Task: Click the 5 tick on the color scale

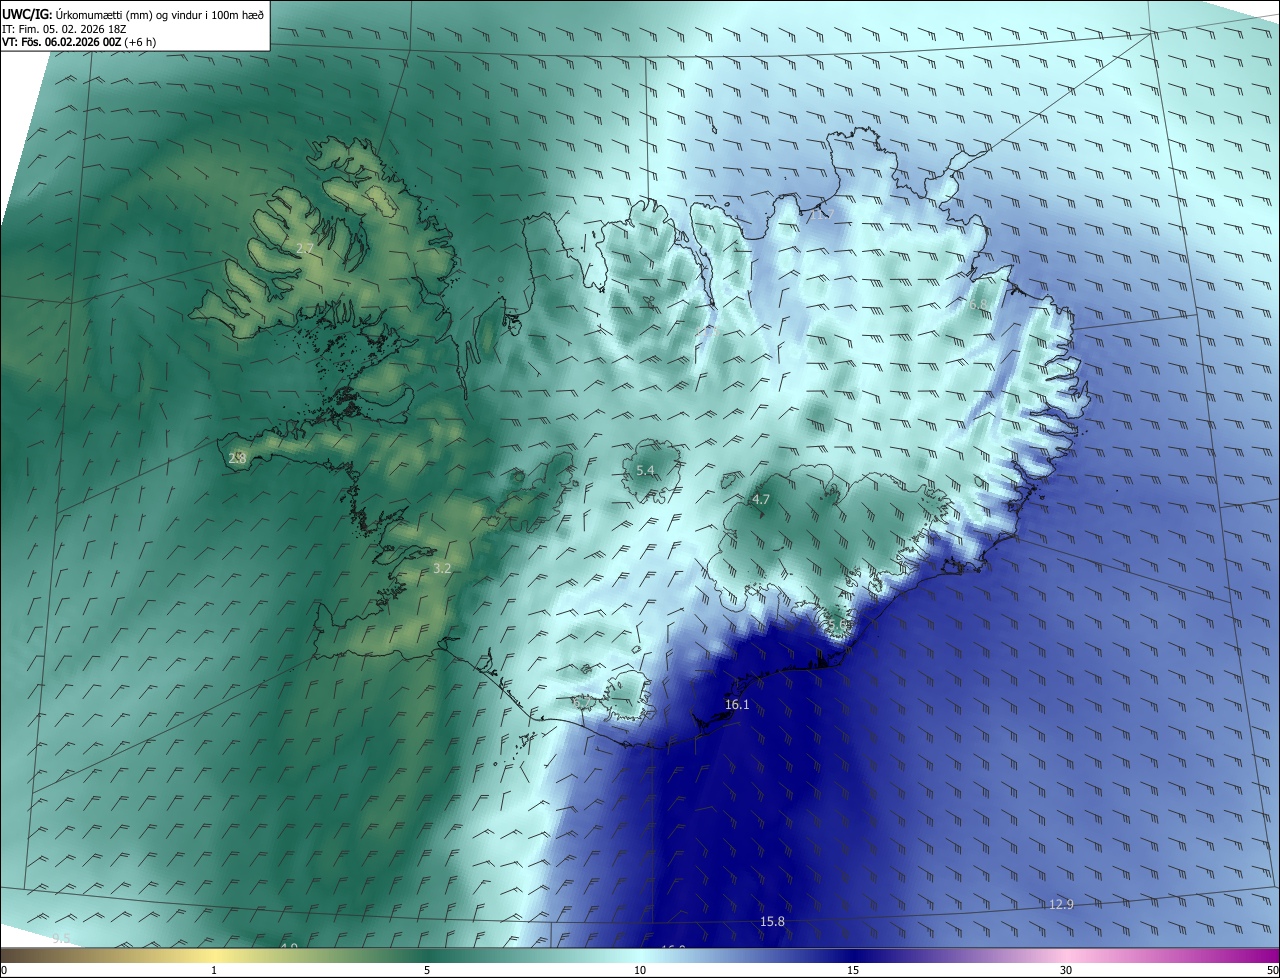Action: pyautogui.click(x=427, y=970)
